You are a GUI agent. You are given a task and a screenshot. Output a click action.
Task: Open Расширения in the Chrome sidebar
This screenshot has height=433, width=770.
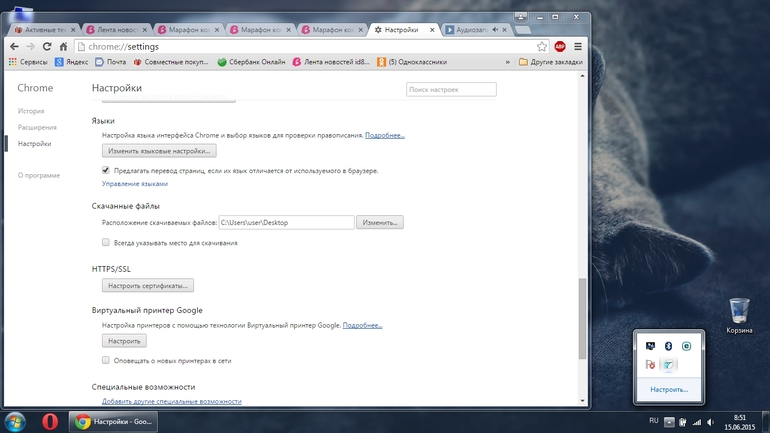point(37,127)
